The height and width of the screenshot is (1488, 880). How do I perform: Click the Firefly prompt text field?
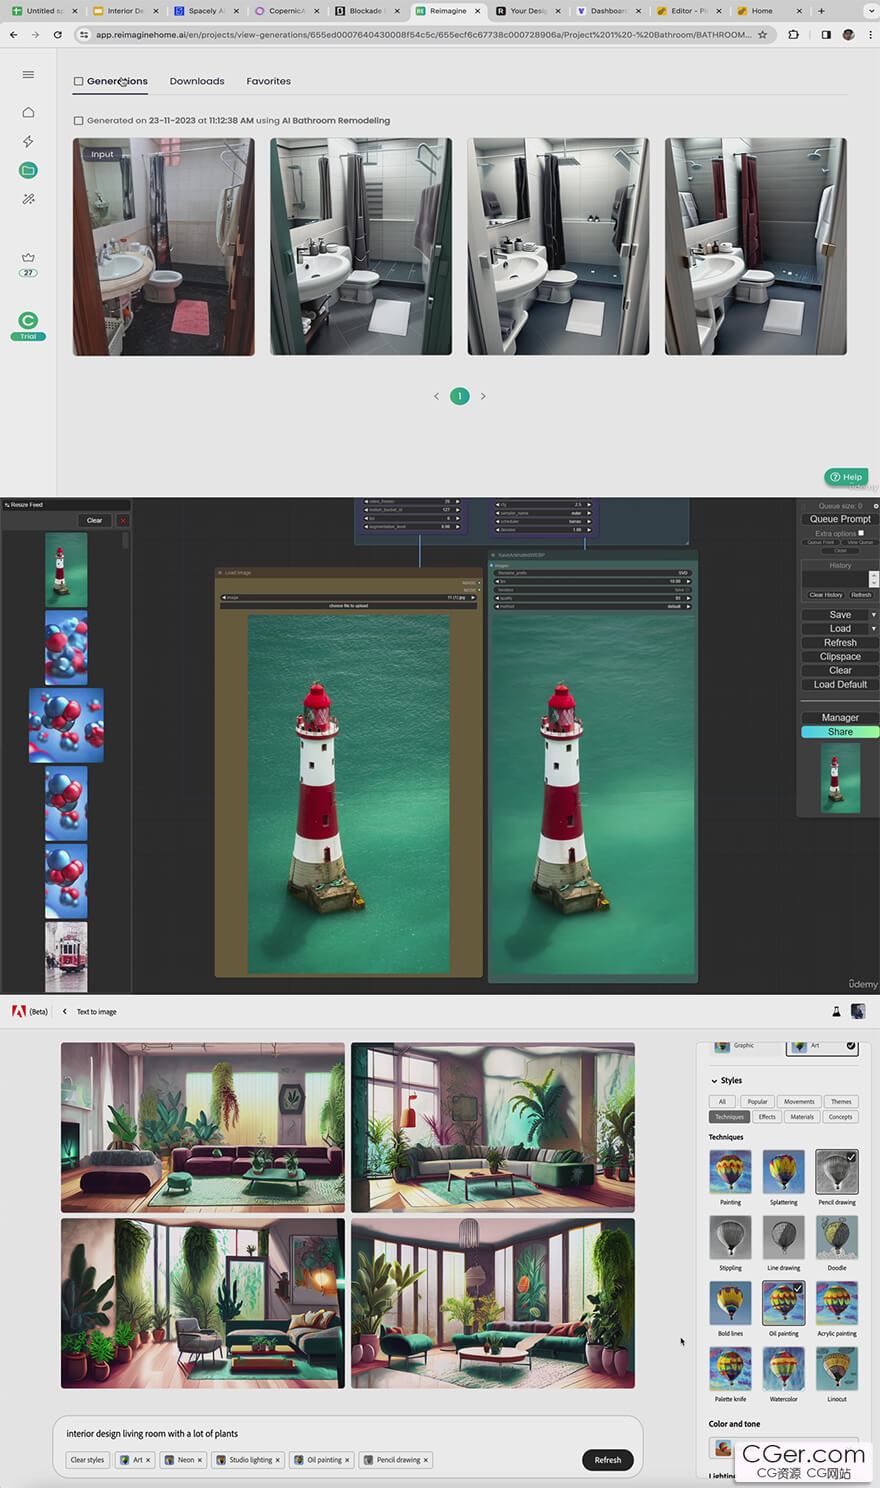tap(347, 1433)
